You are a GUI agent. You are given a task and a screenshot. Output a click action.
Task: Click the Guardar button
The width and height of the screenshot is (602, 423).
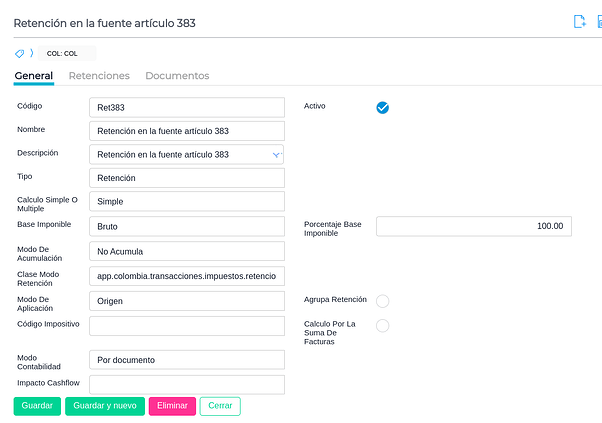tap(37, 406)
